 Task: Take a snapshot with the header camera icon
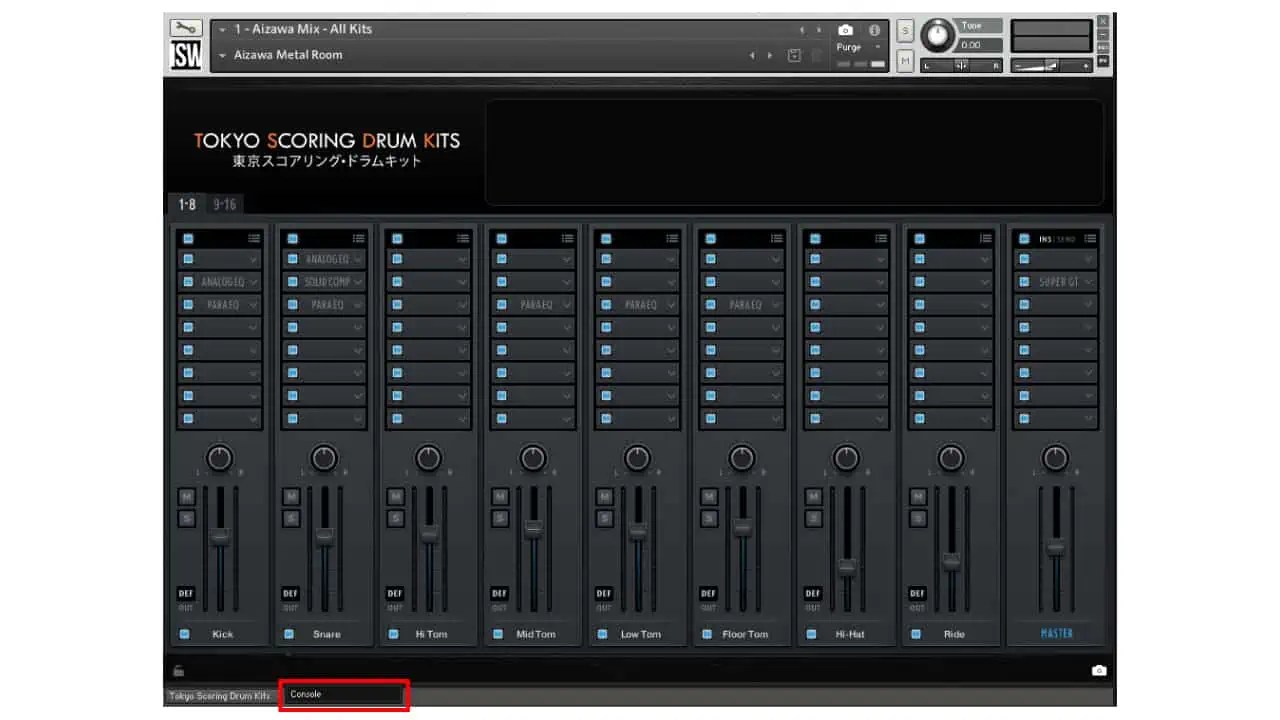tap(846, 30)
